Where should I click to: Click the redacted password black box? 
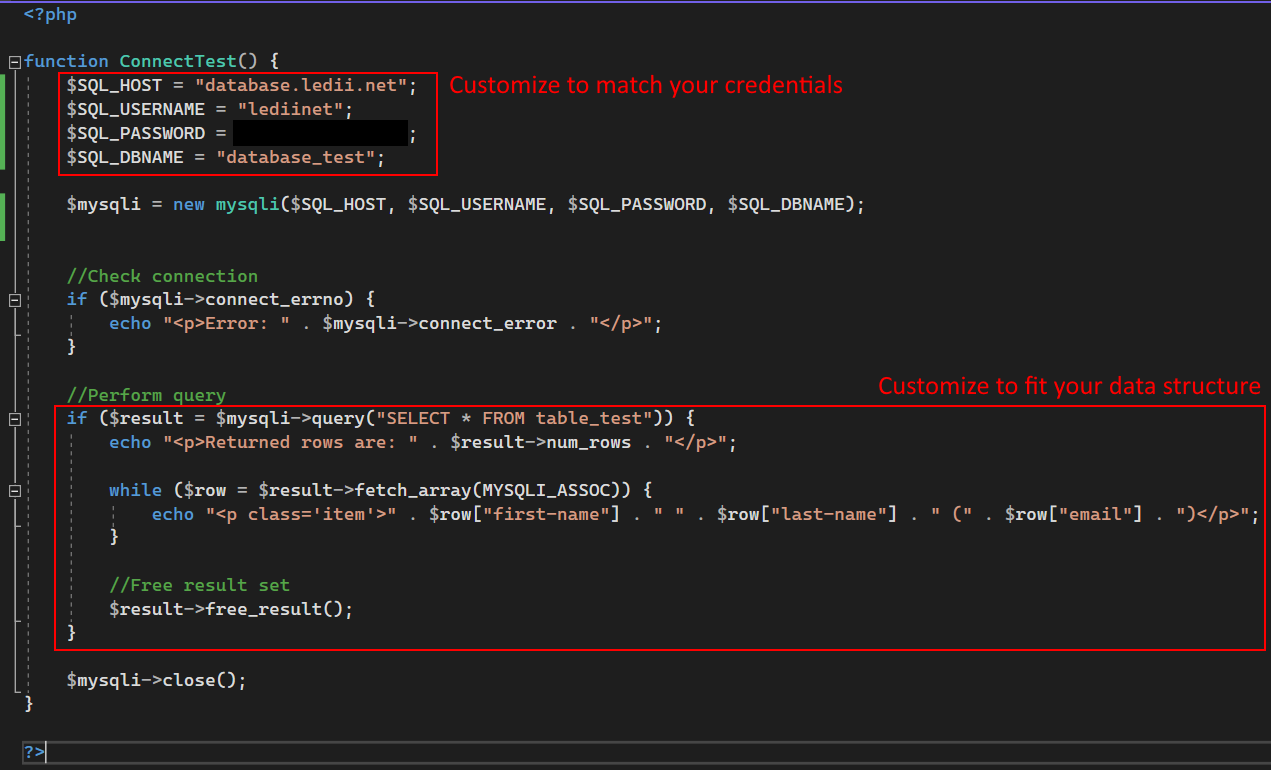click(x=320, y=133)
